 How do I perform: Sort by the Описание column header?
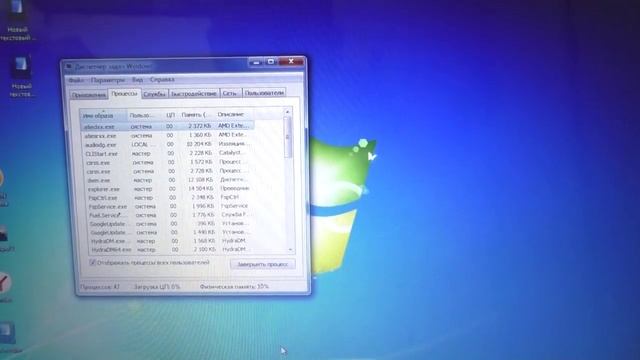(234, 114)
